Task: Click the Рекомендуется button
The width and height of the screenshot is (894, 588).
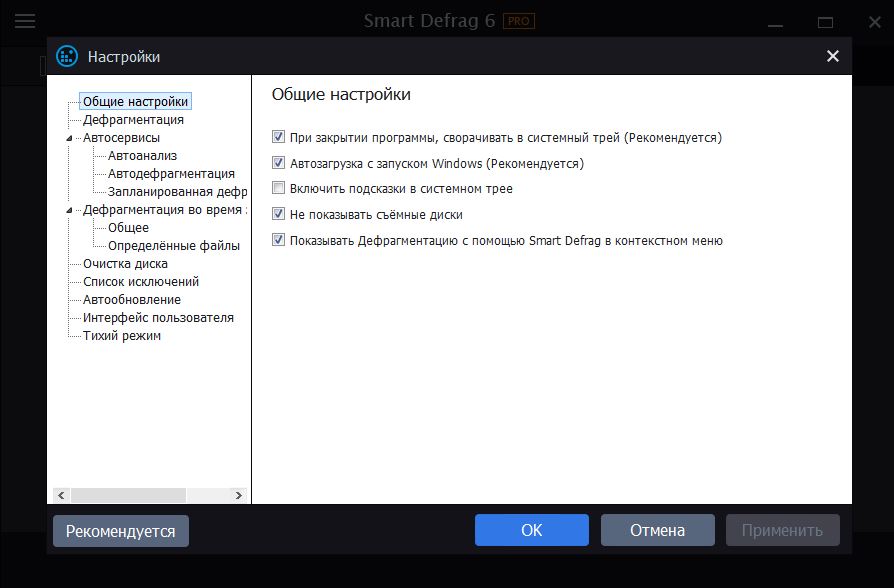Action: 121,531
